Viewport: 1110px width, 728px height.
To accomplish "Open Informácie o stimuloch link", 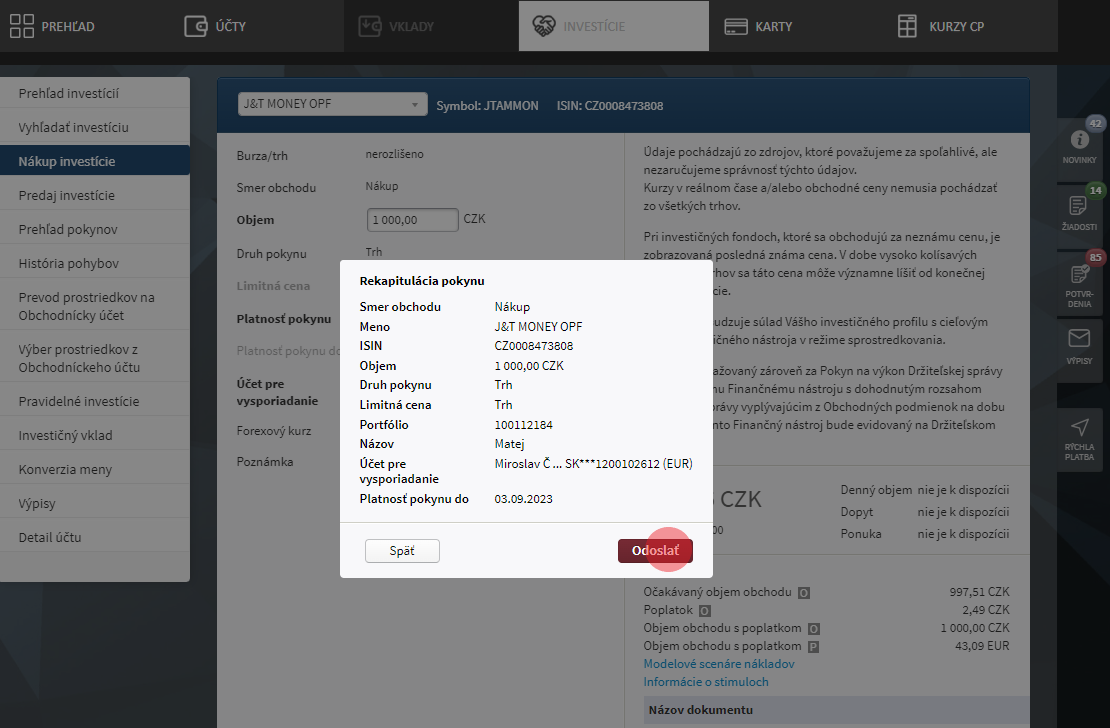I will (706, 682).
